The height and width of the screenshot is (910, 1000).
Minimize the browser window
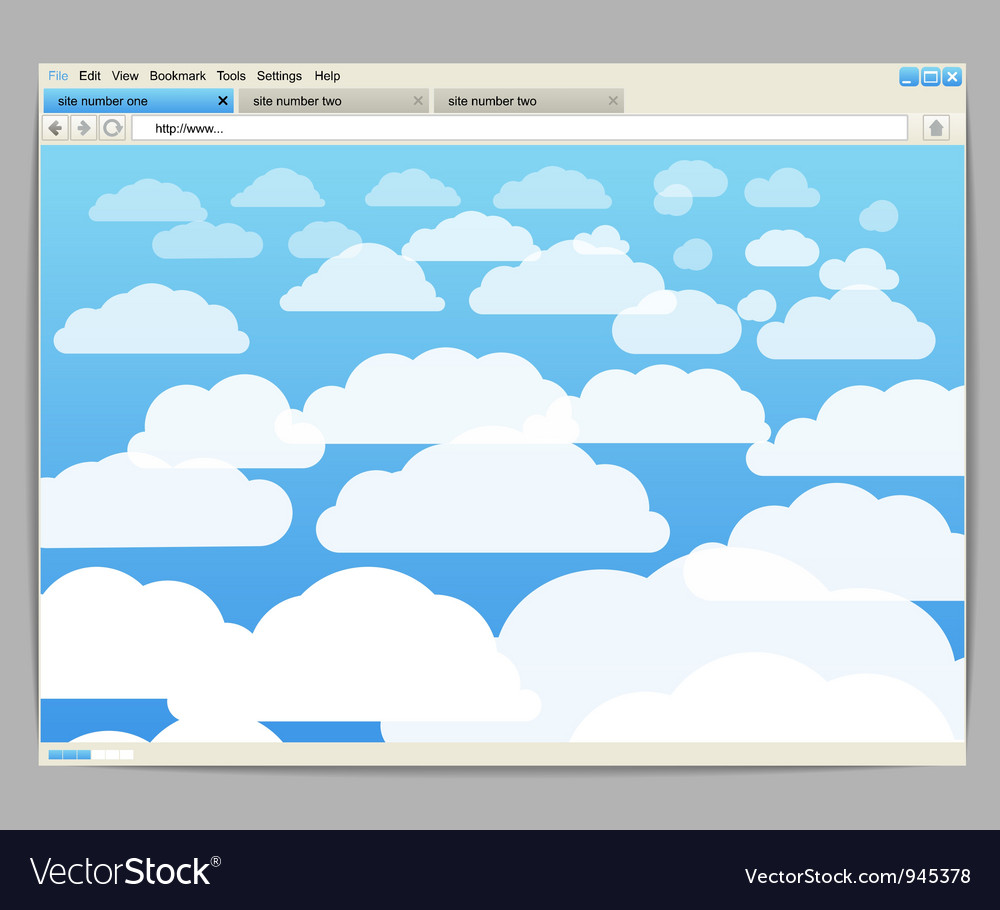coord(907,76)
